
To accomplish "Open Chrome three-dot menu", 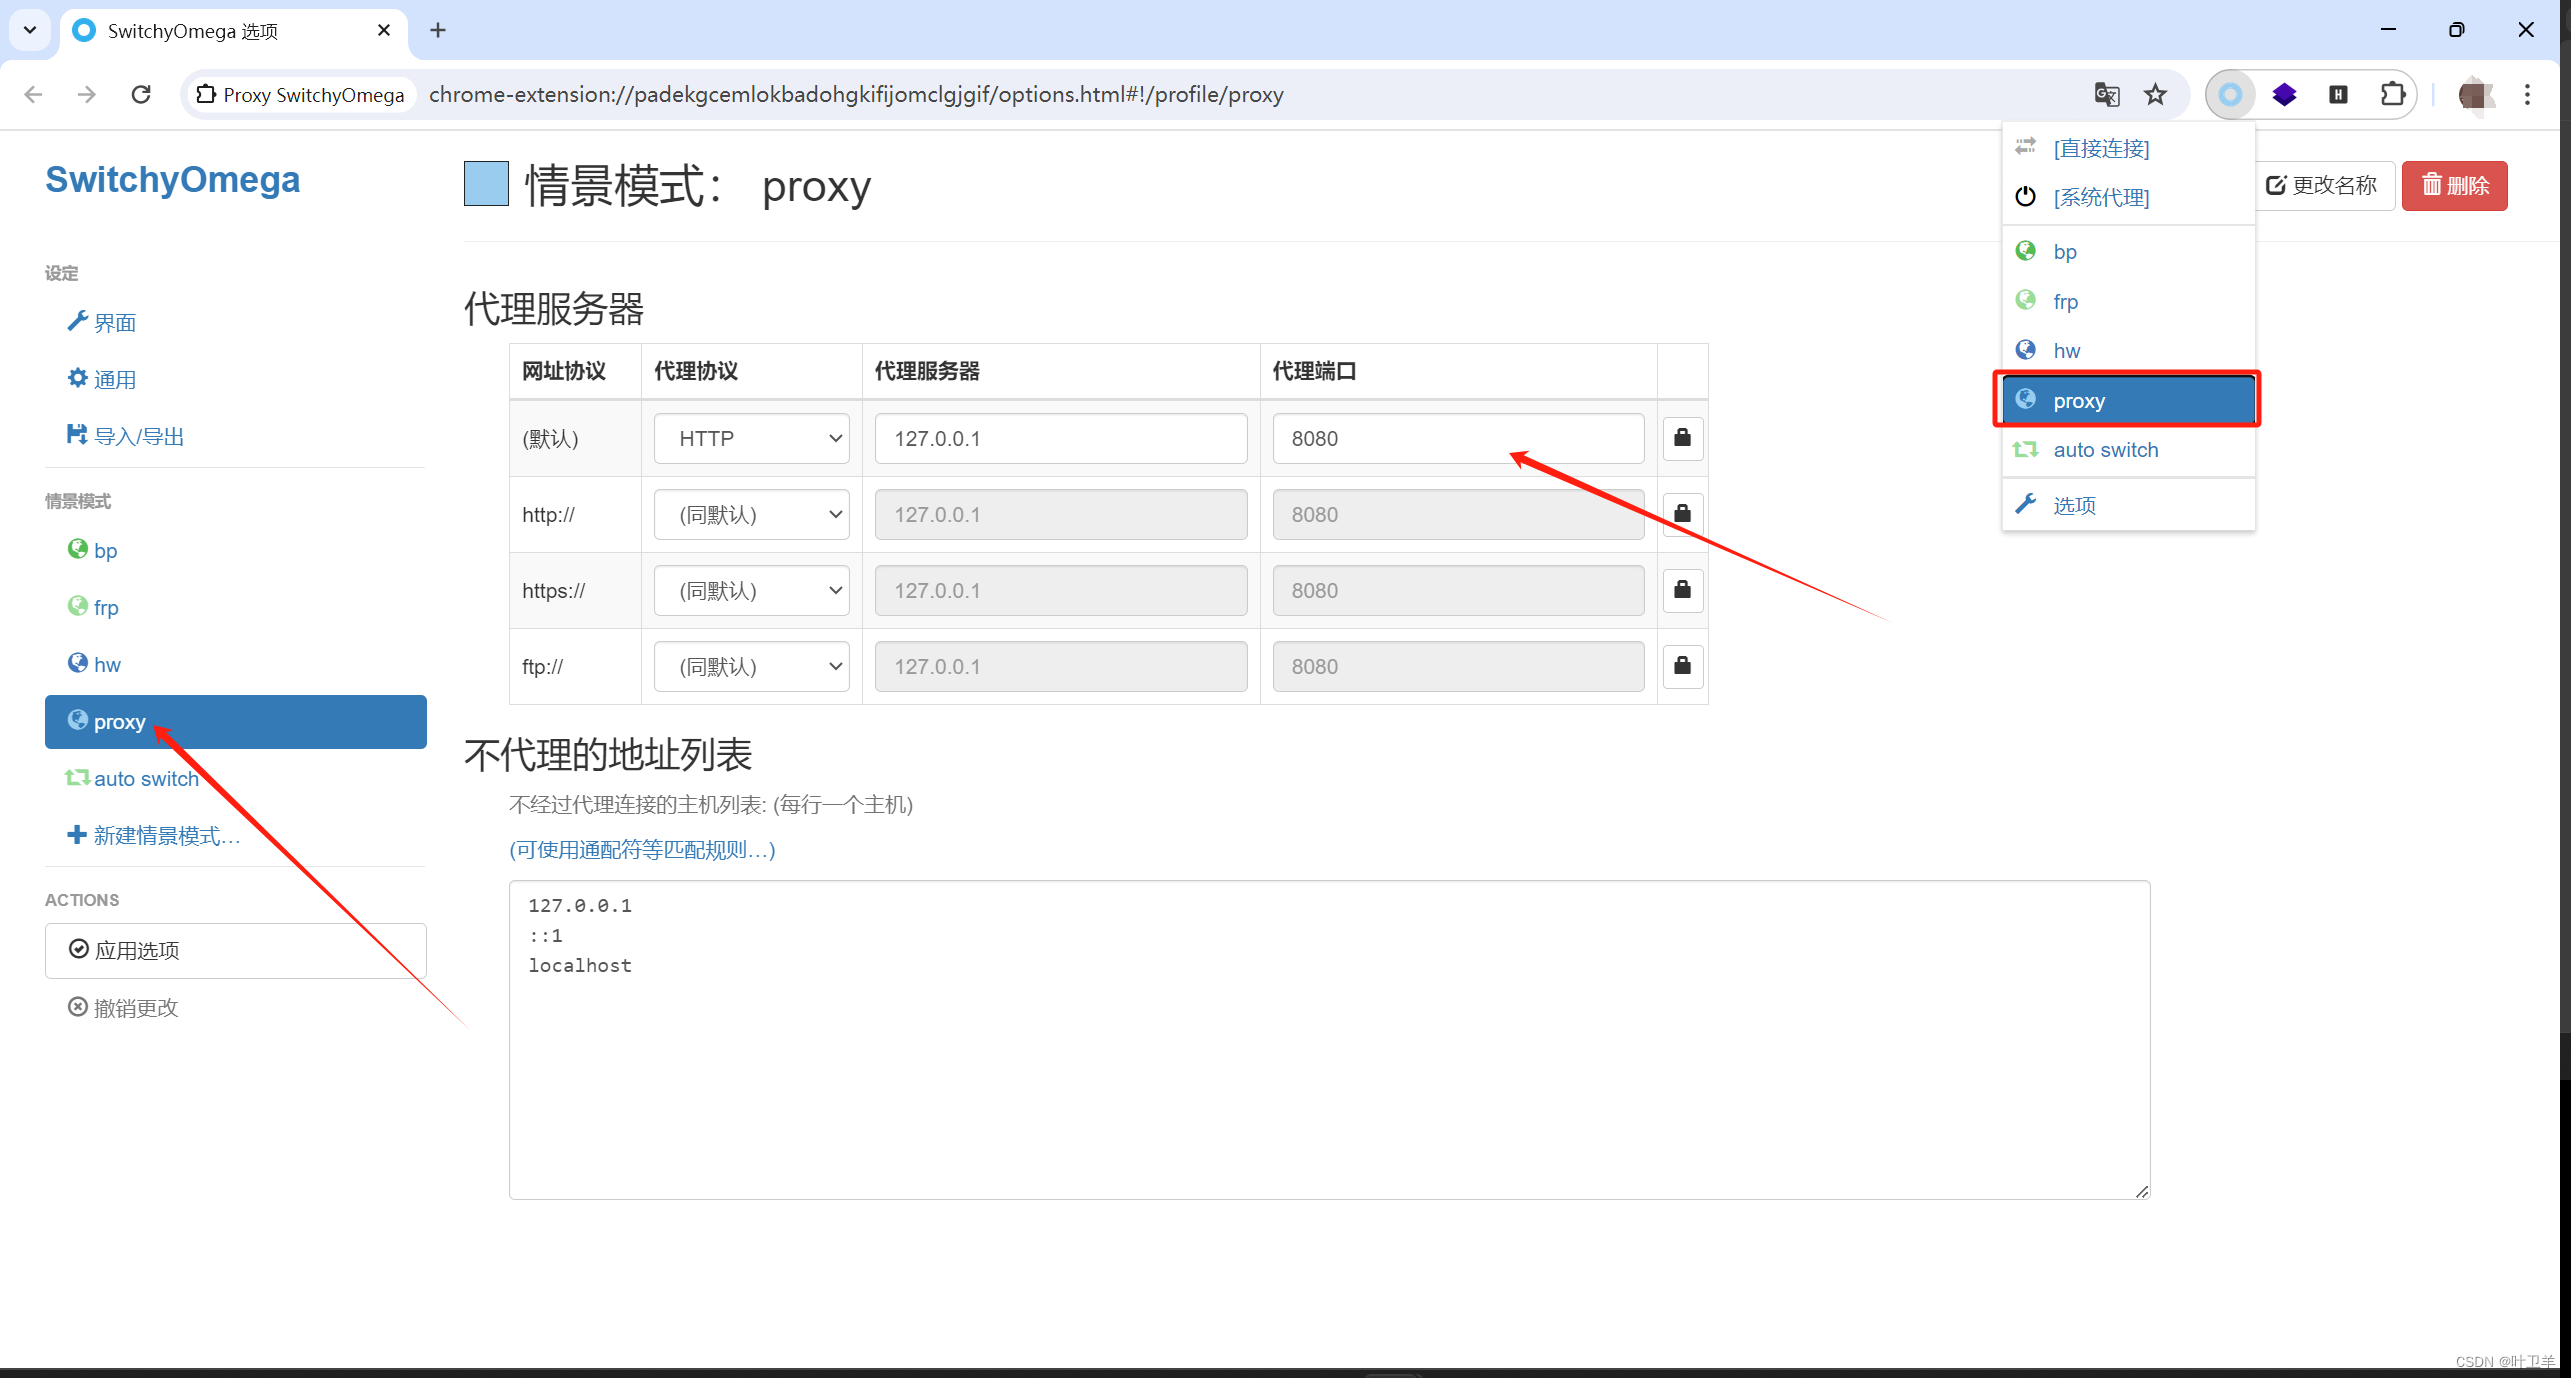I will click(2527, 95).
